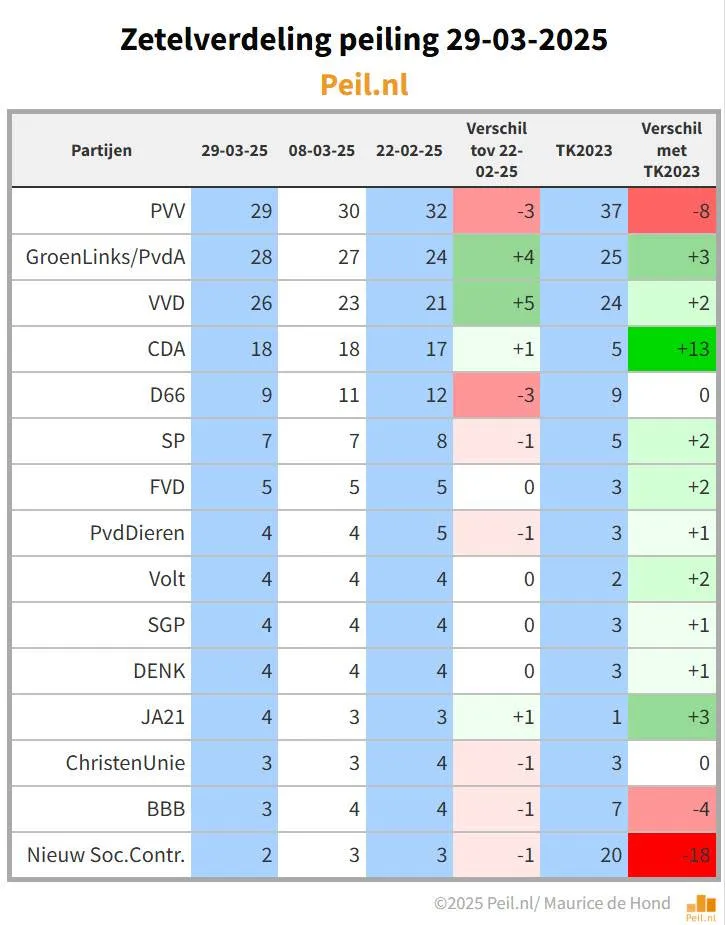Click the TK2023 column header
Screen dimensions: 725x925
(x=584, y=150)
